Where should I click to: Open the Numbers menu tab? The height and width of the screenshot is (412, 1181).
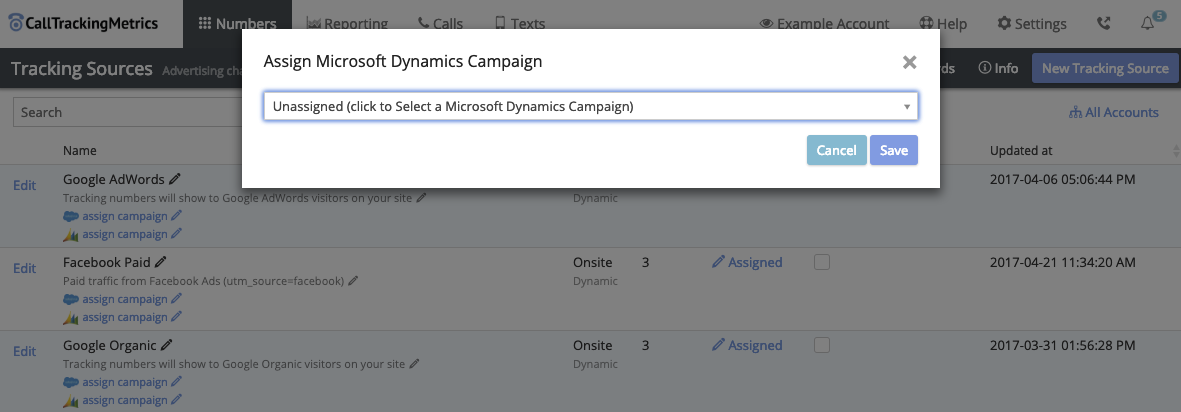point(237,24)
